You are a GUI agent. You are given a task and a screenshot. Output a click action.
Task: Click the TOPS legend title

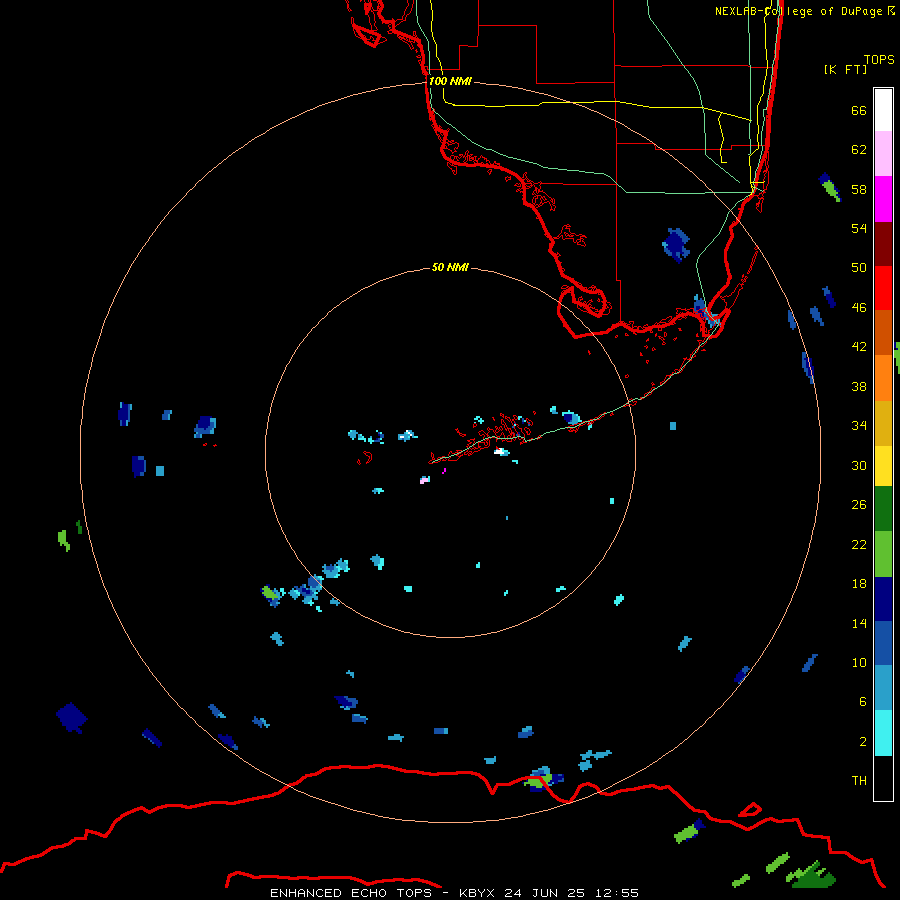coord(879,59)
